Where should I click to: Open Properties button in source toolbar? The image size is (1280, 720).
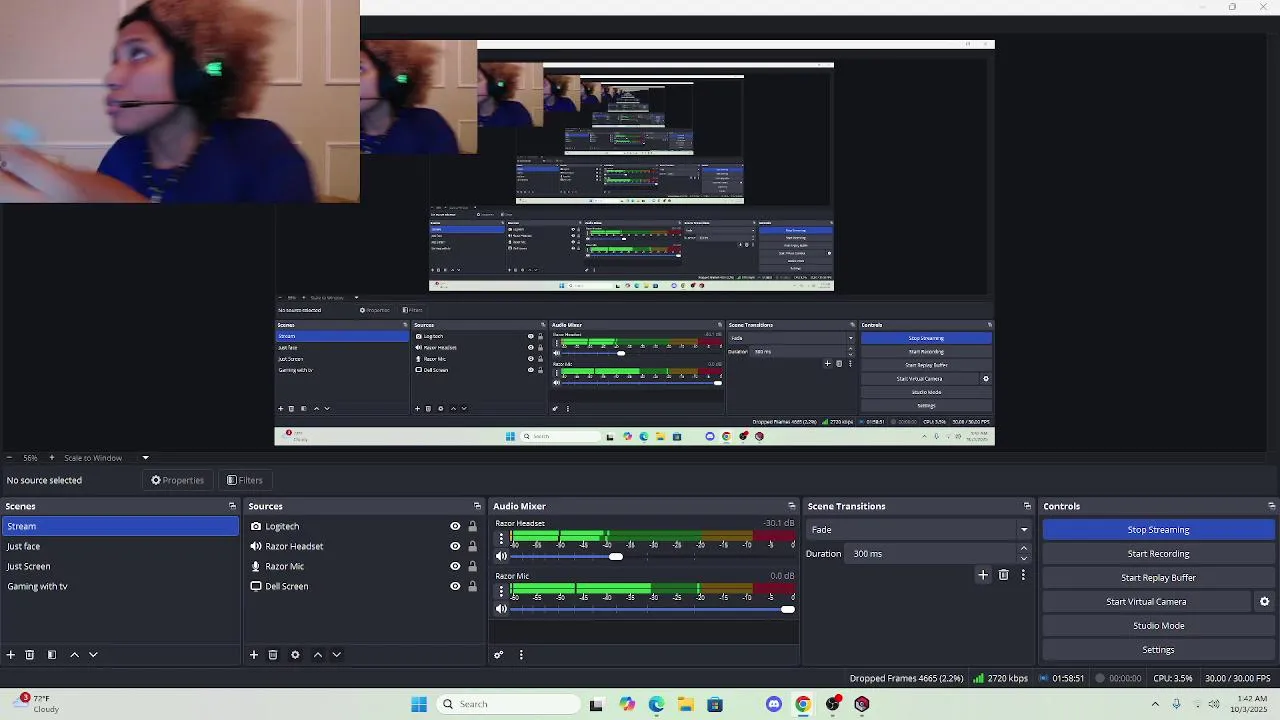tap(177, 480)
